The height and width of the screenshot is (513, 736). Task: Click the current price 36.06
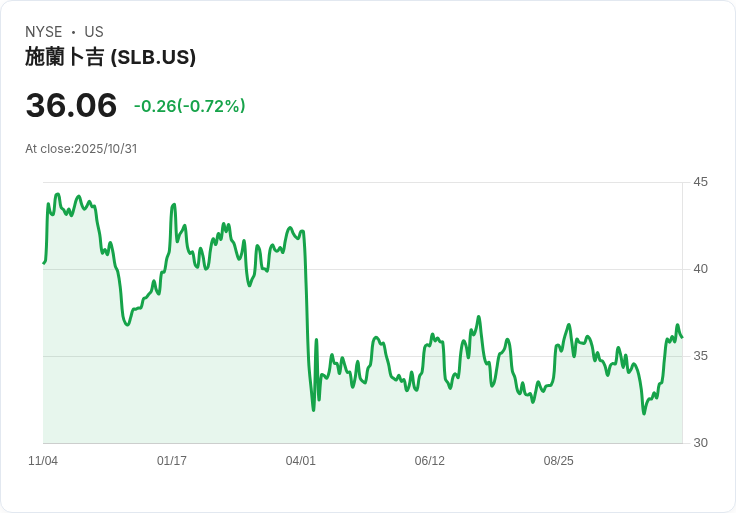71,105
